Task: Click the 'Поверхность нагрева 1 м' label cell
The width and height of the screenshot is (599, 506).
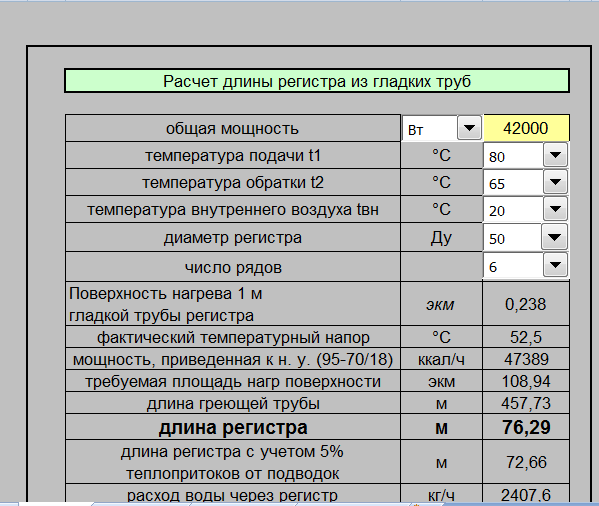Action: (233, 304)
